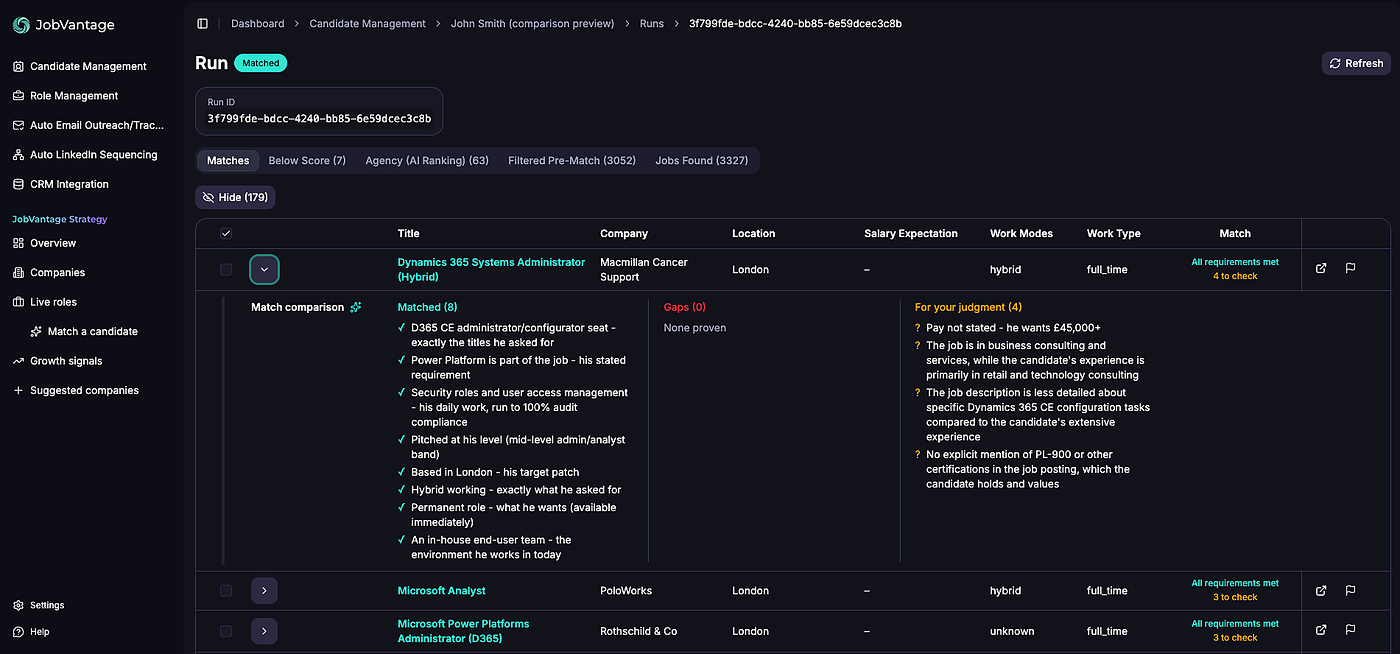
Task: Click the Companies building icon
Action: click(19, 272)
